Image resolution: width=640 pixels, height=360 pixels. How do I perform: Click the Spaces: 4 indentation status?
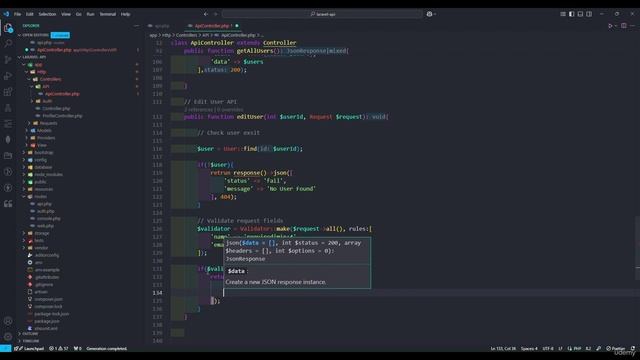click(529, 349)
